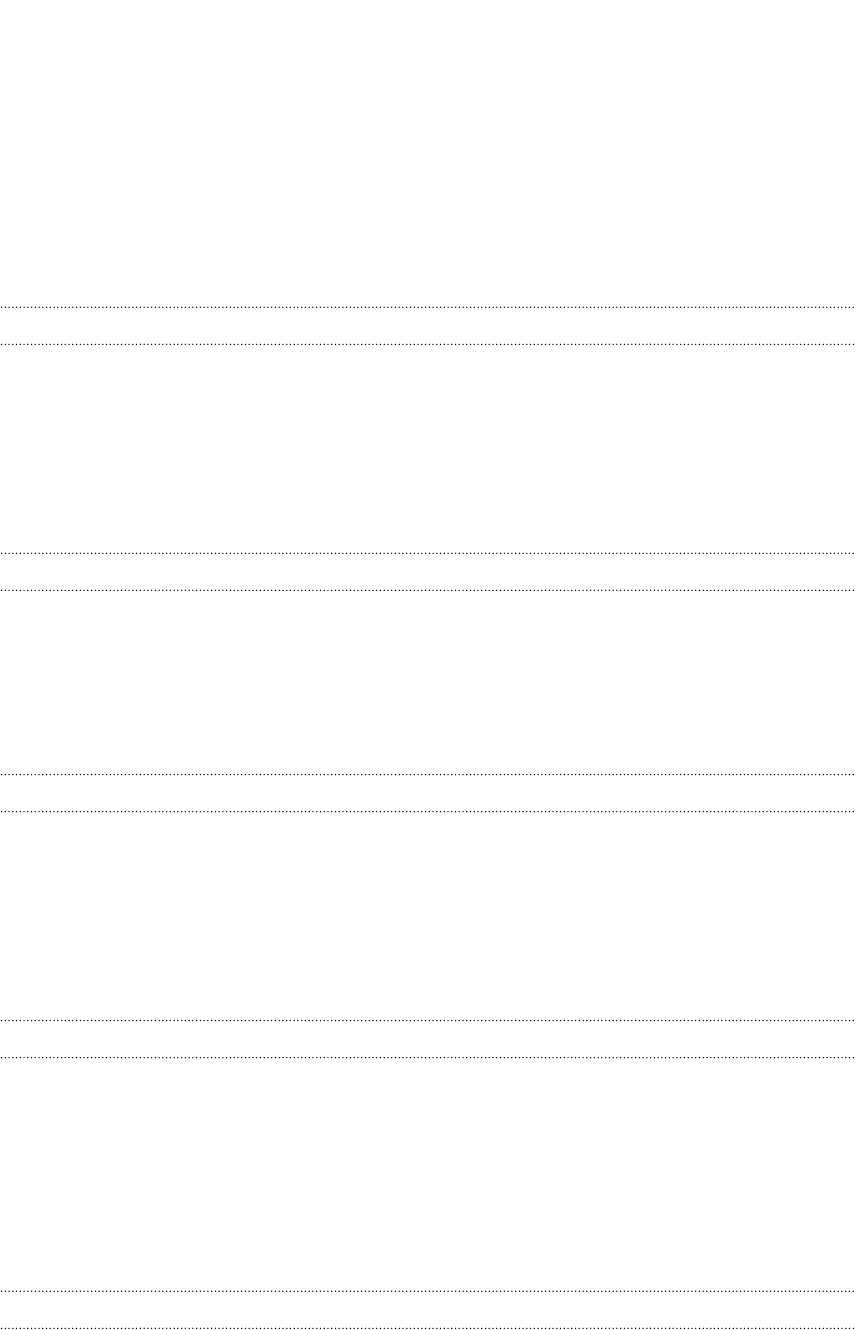Click the topmost dotted horizontal line
The width and height of the screenshot is (855, 1330).
[x=427, y=307]
